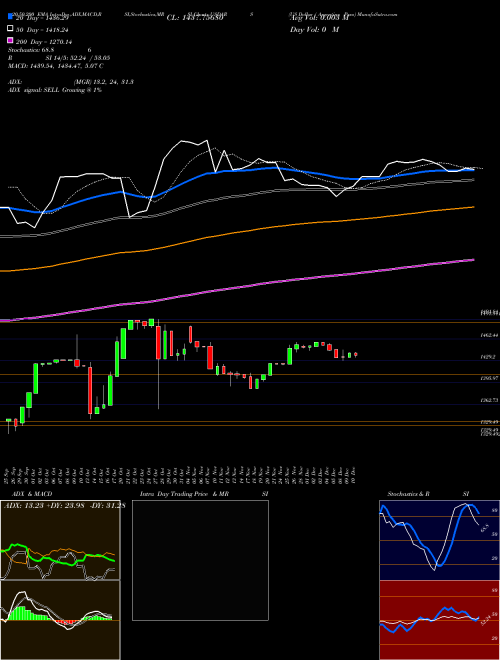Click the 1362.73 price axis label
Viewport: 500px width, 660px height.
pyautogui.click(x=489, y=400)
